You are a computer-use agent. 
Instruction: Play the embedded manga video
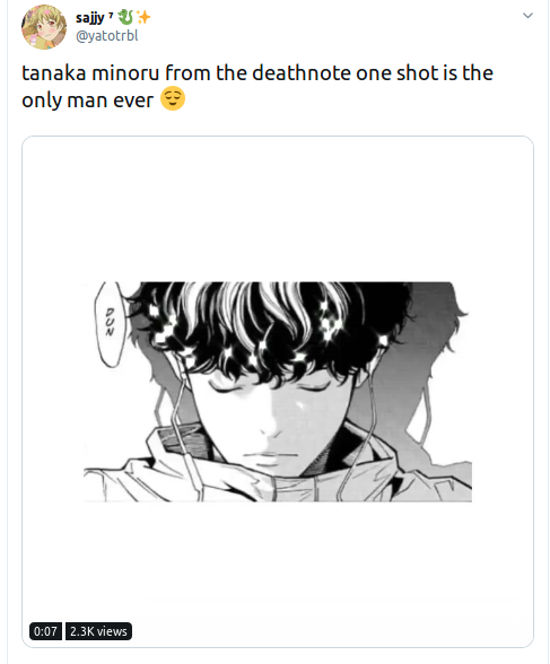[278, 391]
